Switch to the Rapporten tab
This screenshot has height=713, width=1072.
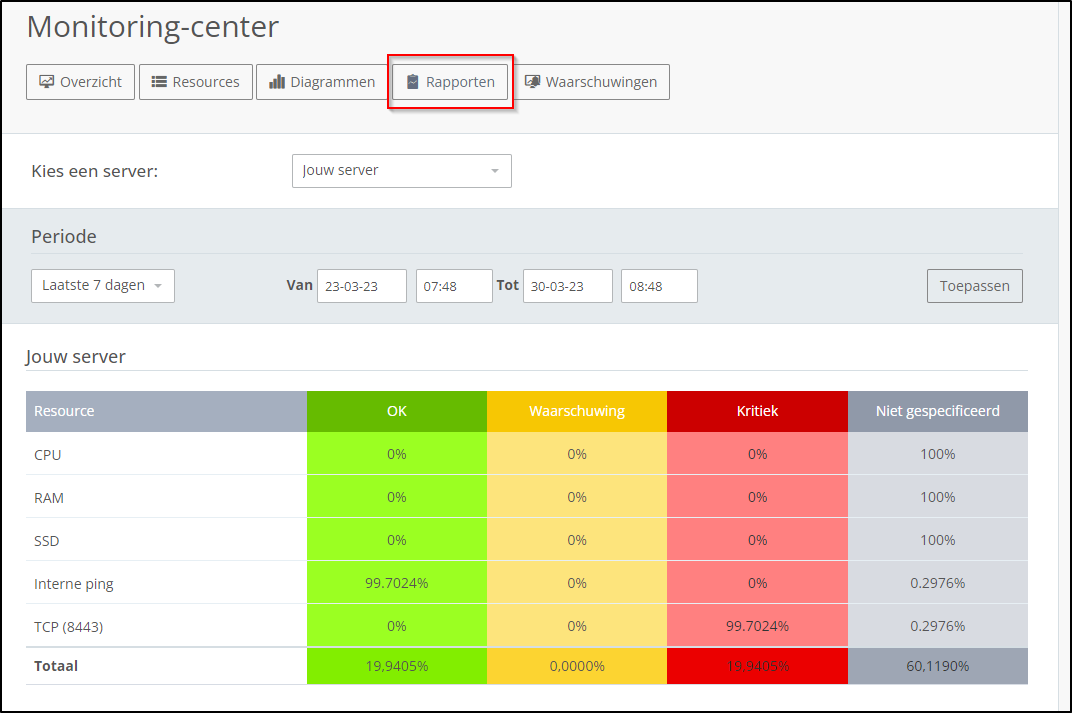pos(450,81)
